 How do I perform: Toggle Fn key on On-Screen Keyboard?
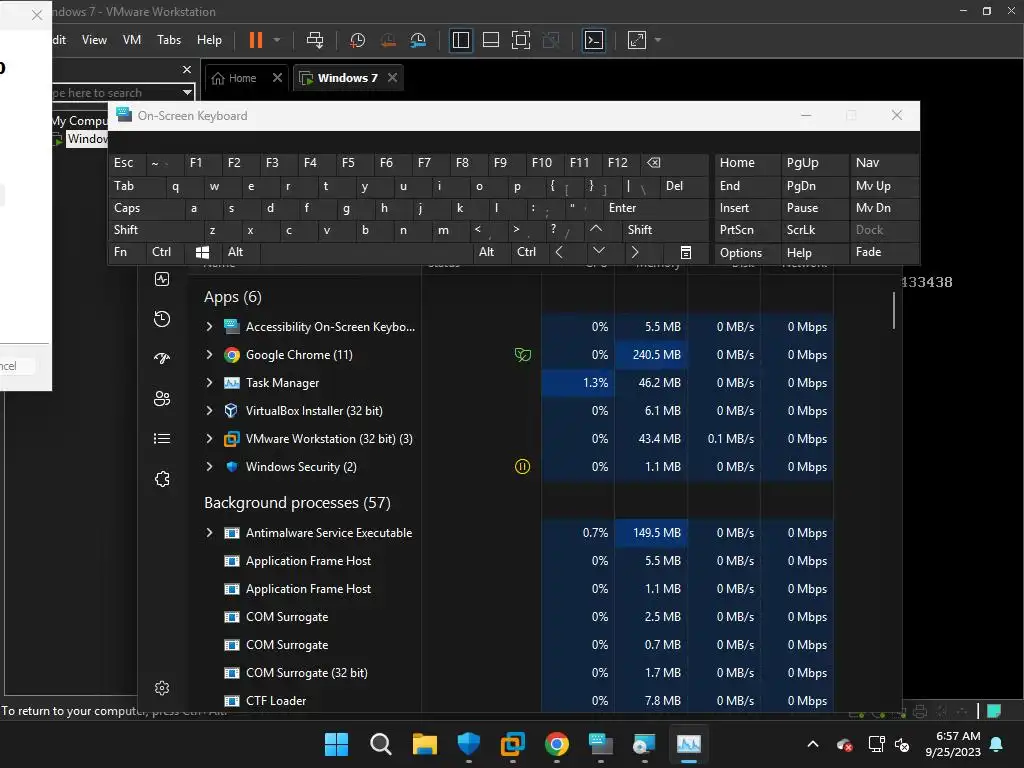(x=127, y=252)
